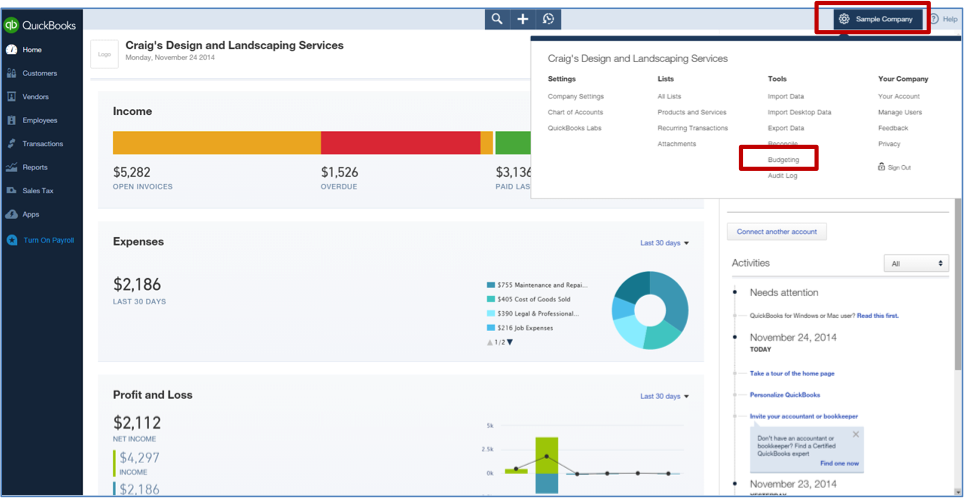964x498 pixels.
Task: Click the $405 Cost of Goods Sold legend
Action: coord(528,299)
